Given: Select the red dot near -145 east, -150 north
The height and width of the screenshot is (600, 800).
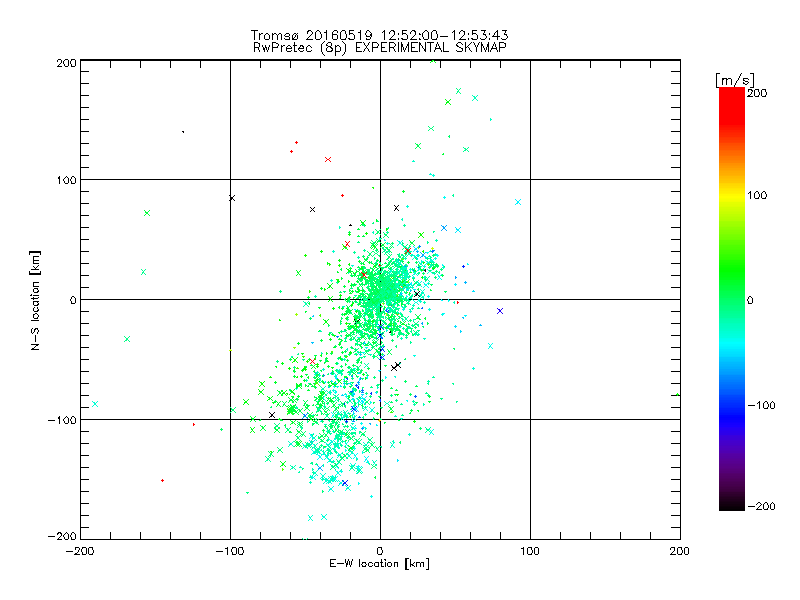Looking at the screenshot, I should 162,481.
